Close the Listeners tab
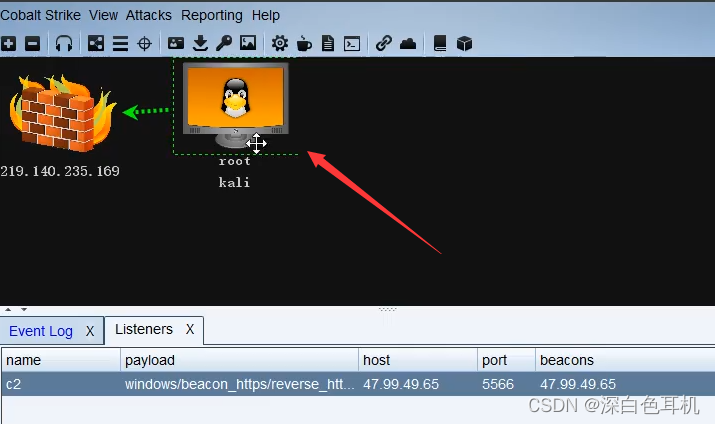The width and height of the screenshot is (715, 424). click(190, 329)
